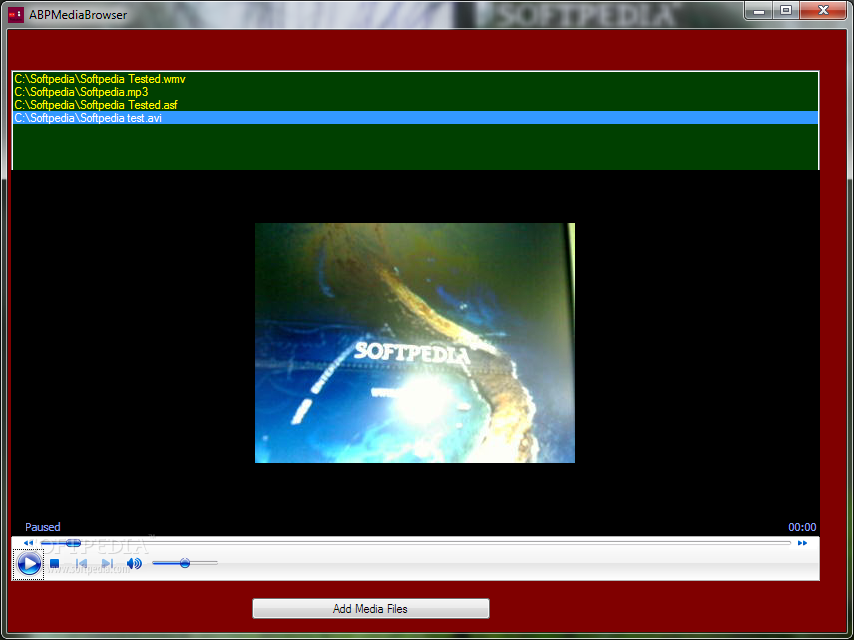Click the Add Media Files button
Viewport: 854px width, 640px height.
click(371, 608)
